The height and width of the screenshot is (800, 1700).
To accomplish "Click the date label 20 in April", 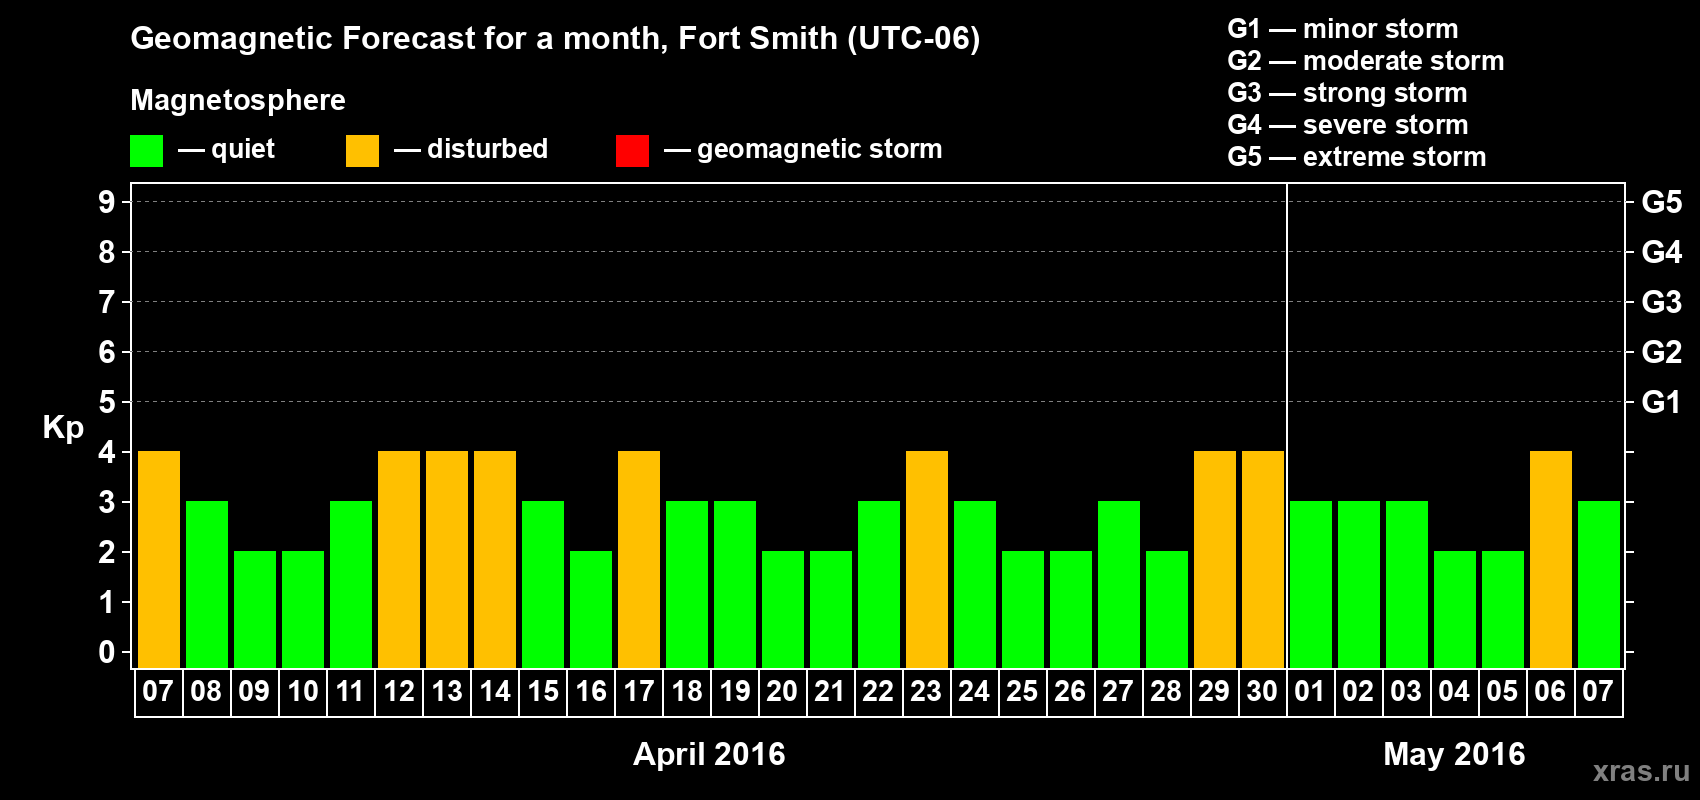I will 783,691.
